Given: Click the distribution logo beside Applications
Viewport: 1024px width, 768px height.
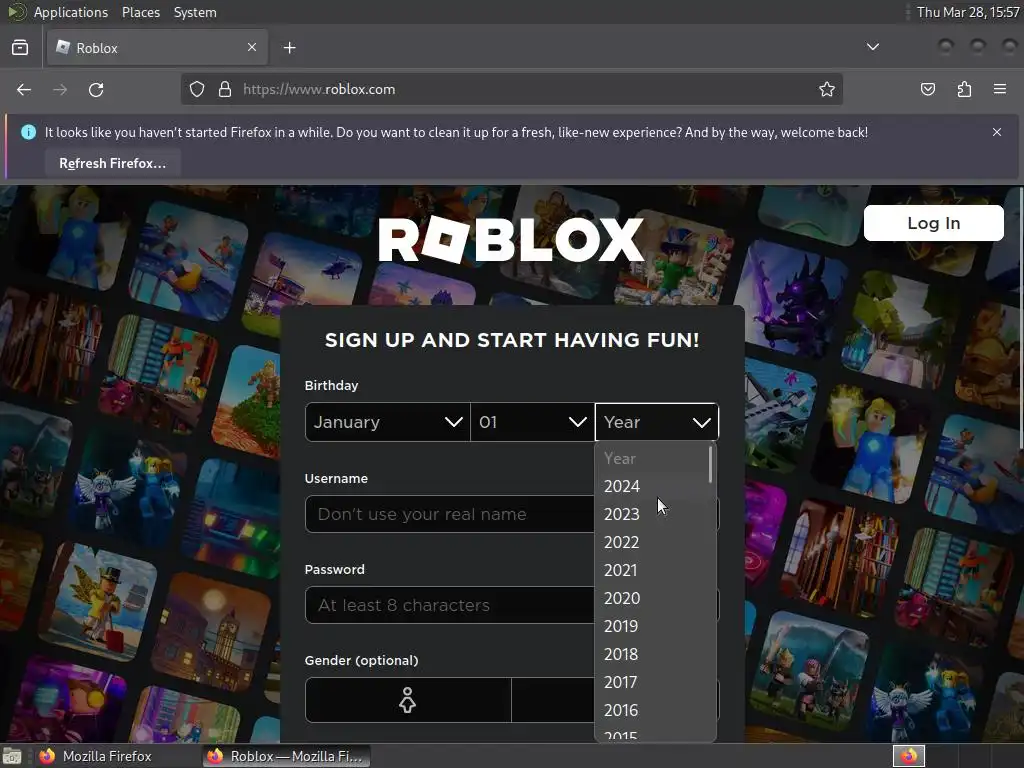Looking at the screenshot, I should coord(16,12).
